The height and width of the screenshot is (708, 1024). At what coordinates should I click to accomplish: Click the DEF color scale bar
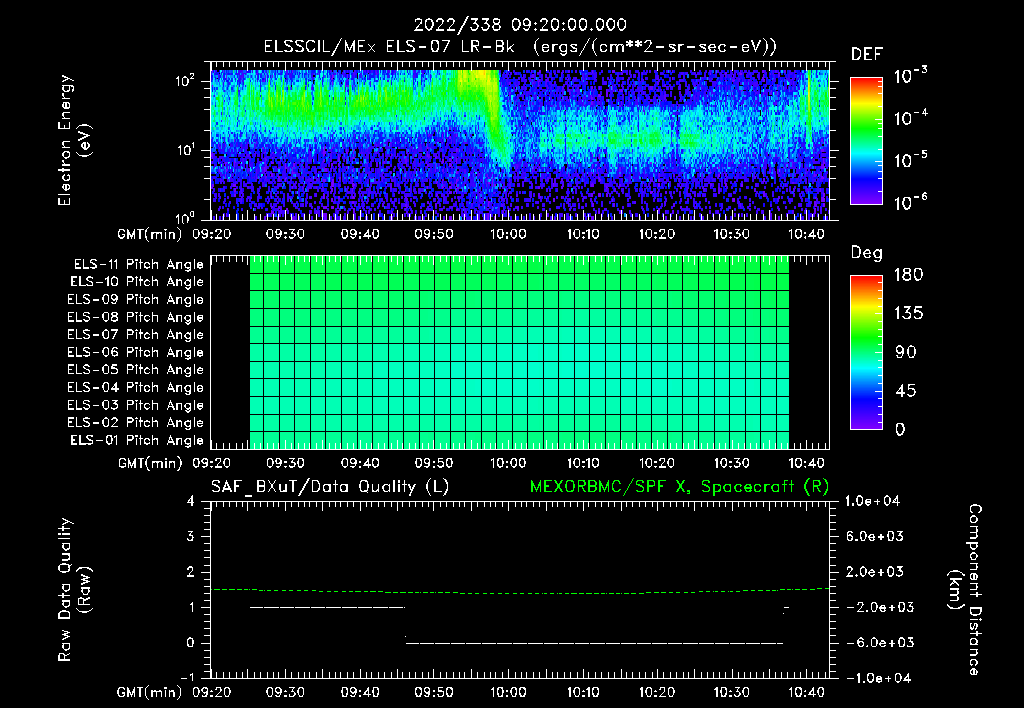866,140
